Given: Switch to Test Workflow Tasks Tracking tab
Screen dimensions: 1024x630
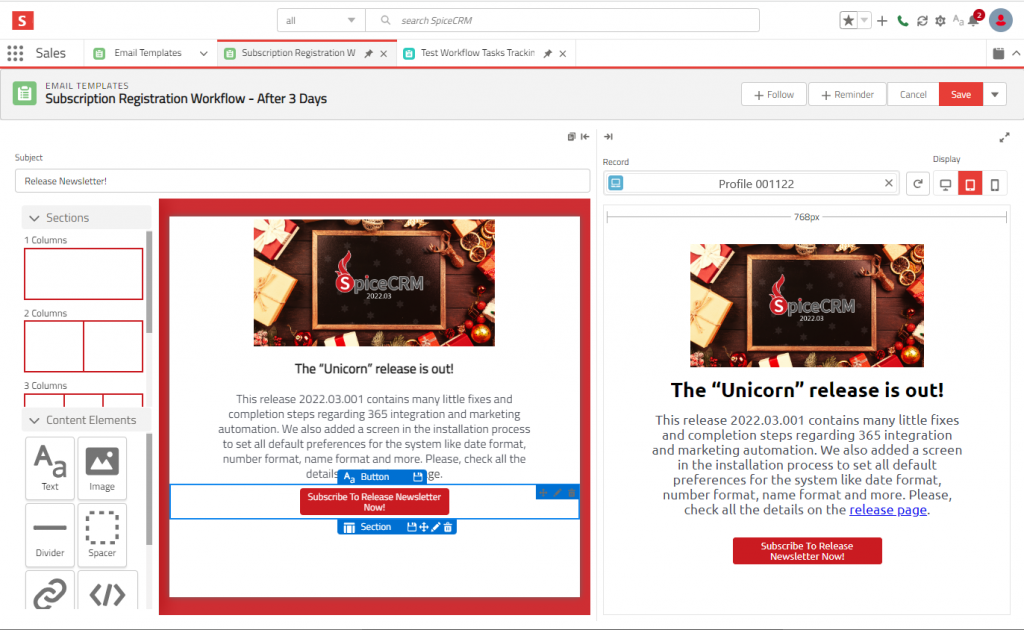Looking at the screenshot, I should point(477,53).
